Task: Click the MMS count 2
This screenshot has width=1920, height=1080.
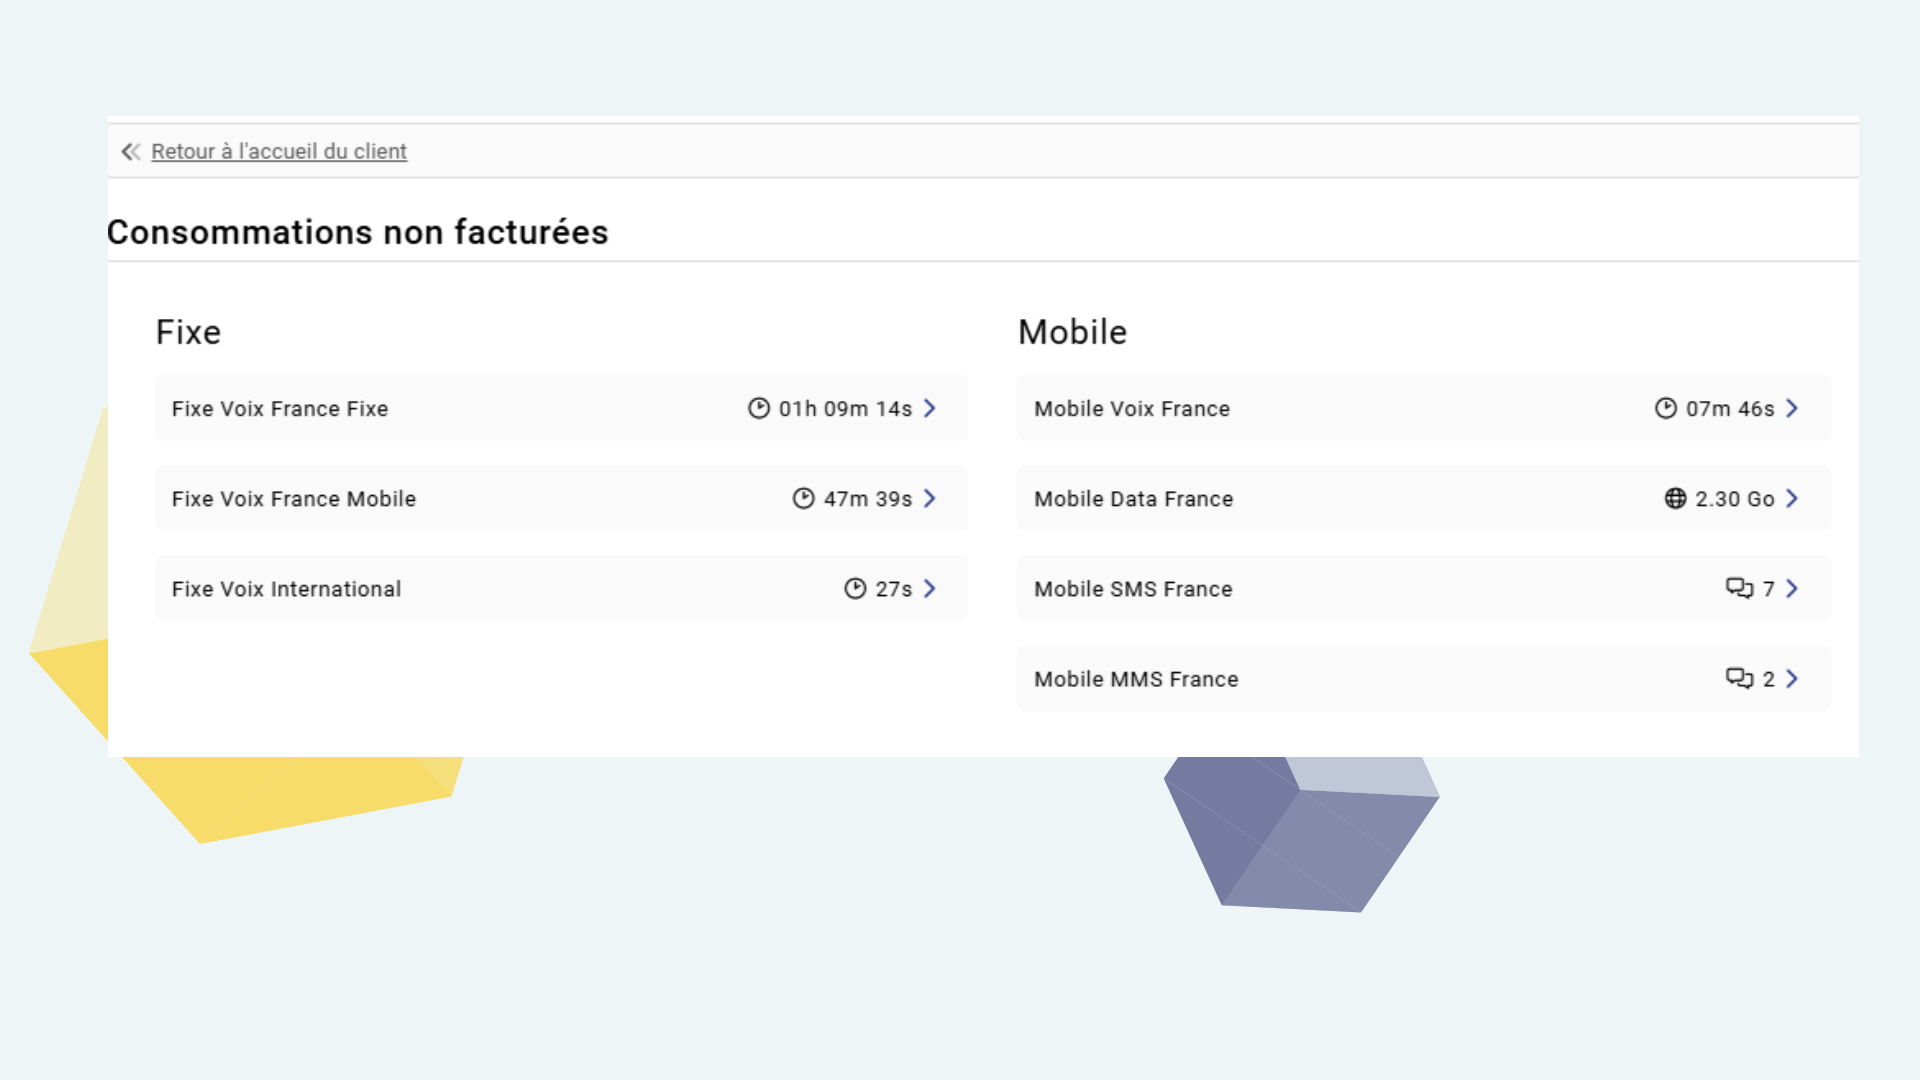Action: 1768,679
